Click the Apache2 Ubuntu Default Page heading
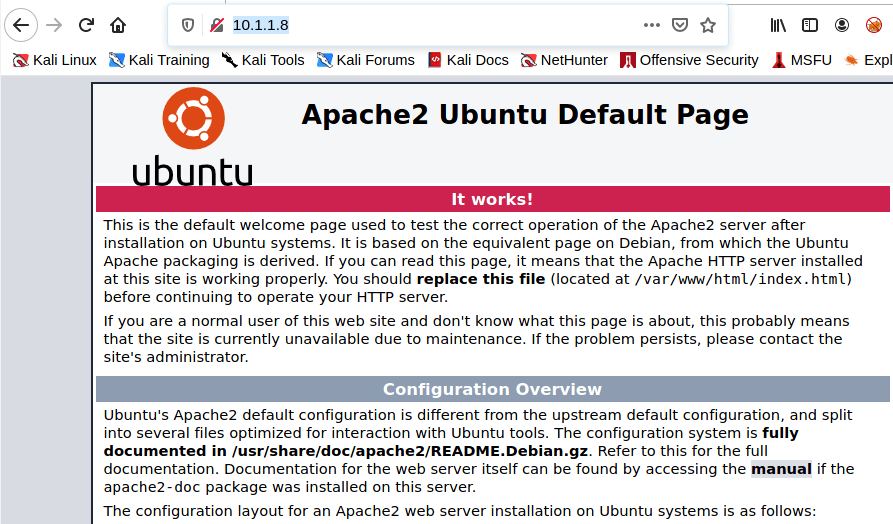893x524 pixels. [525, 114]
